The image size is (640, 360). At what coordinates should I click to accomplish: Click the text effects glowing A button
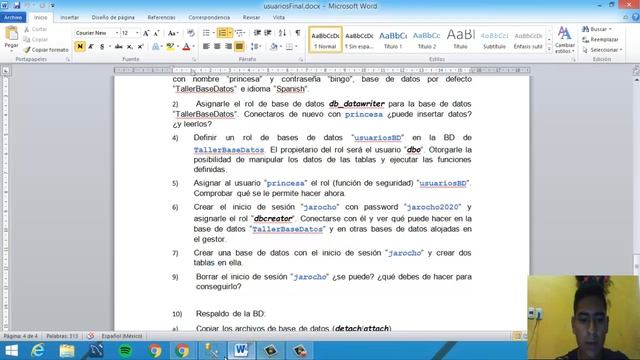pyautogui.click(x=155, y=47)
